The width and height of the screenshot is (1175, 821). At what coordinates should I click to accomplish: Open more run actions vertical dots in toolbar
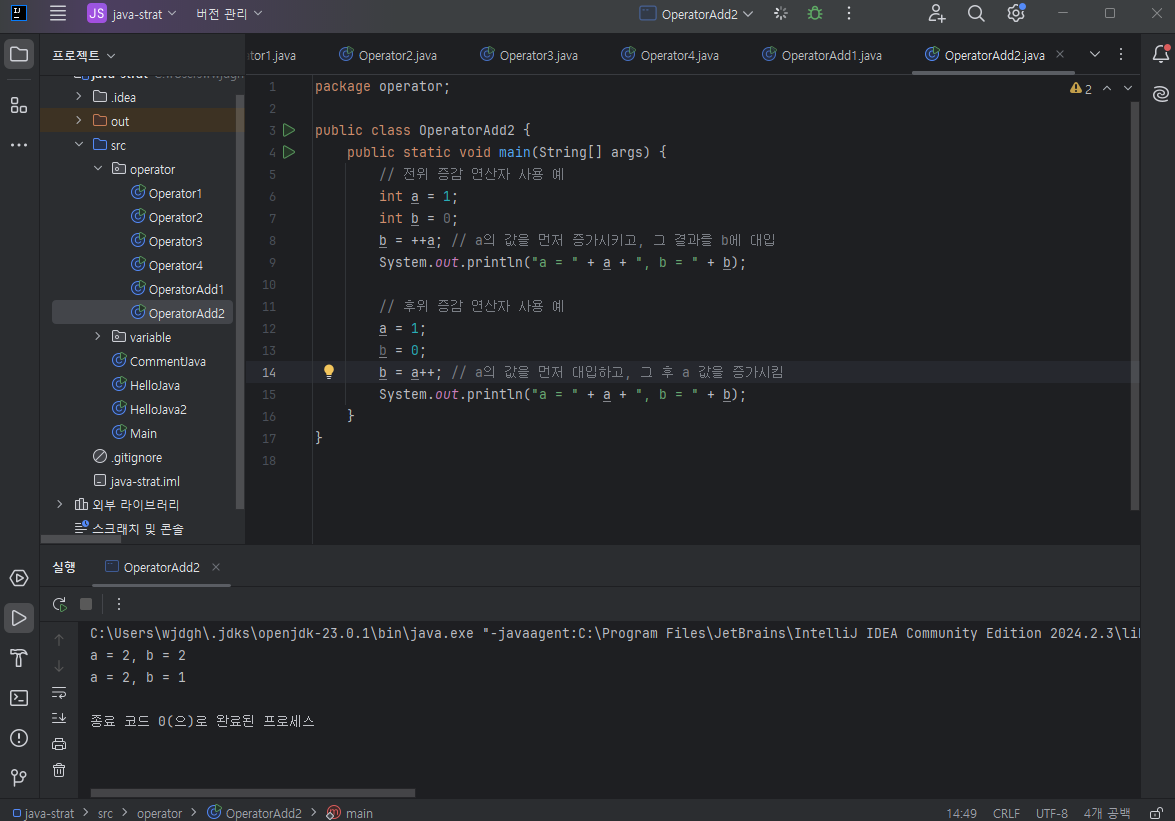[x=848, y=13]
